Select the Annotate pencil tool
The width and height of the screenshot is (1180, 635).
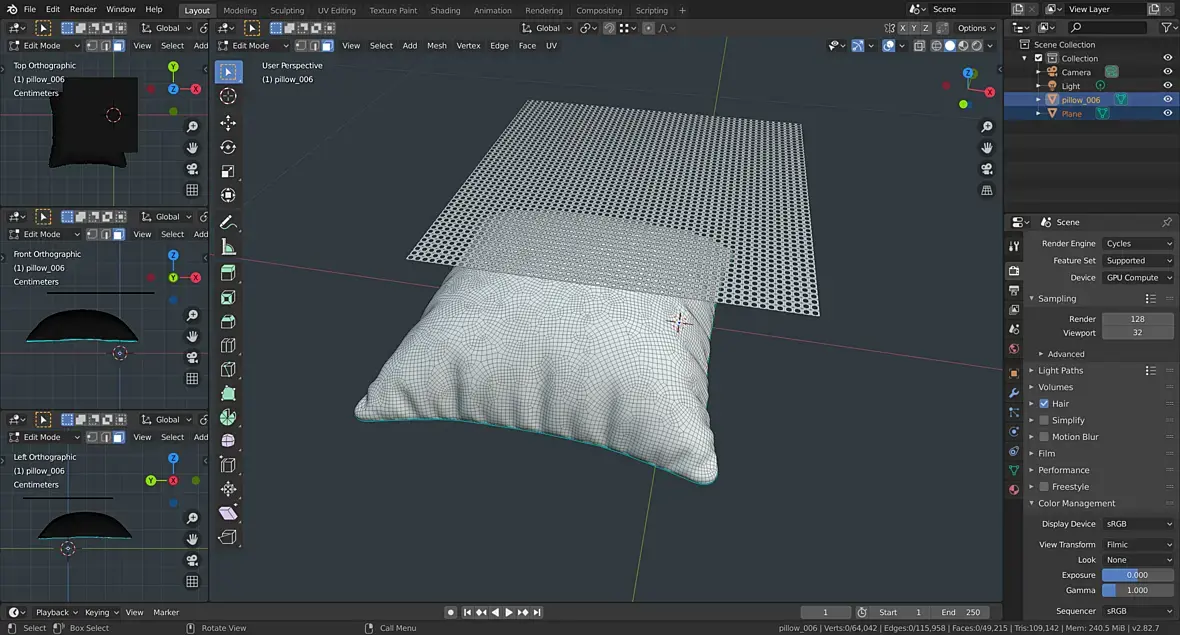click(x=228, y=222)
